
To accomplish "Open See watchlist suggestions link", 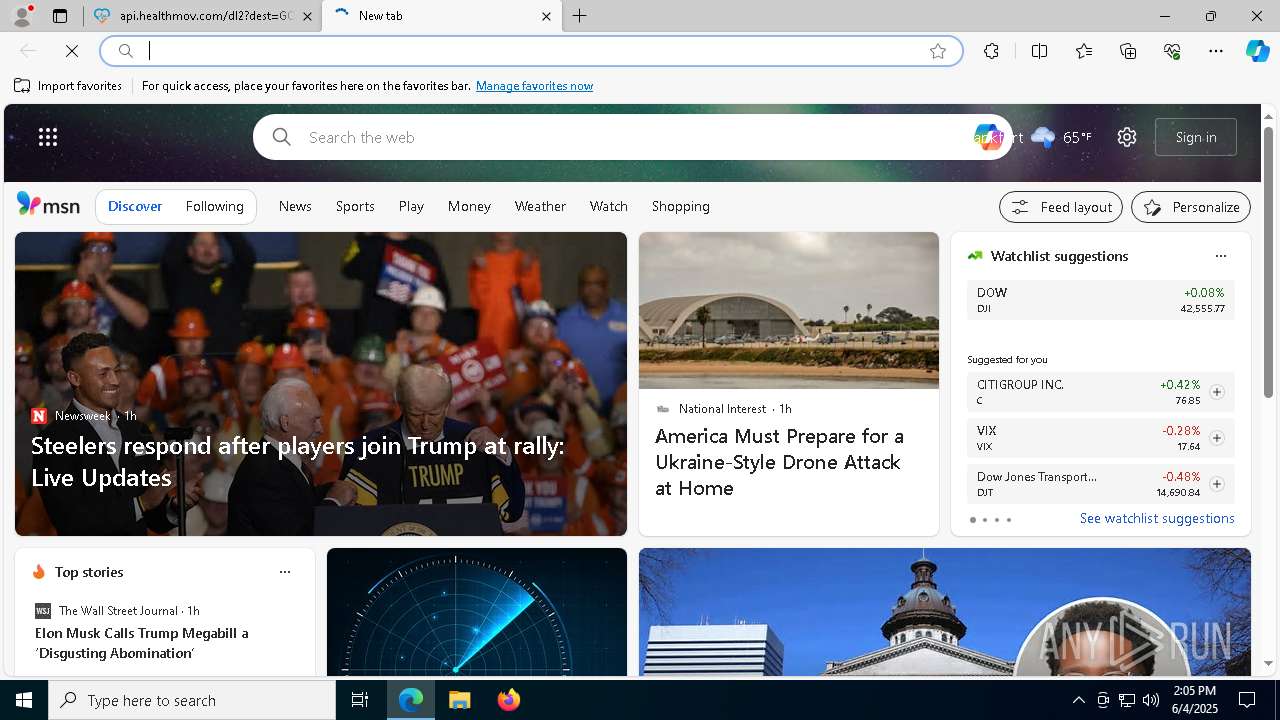I will [1157, 518].
